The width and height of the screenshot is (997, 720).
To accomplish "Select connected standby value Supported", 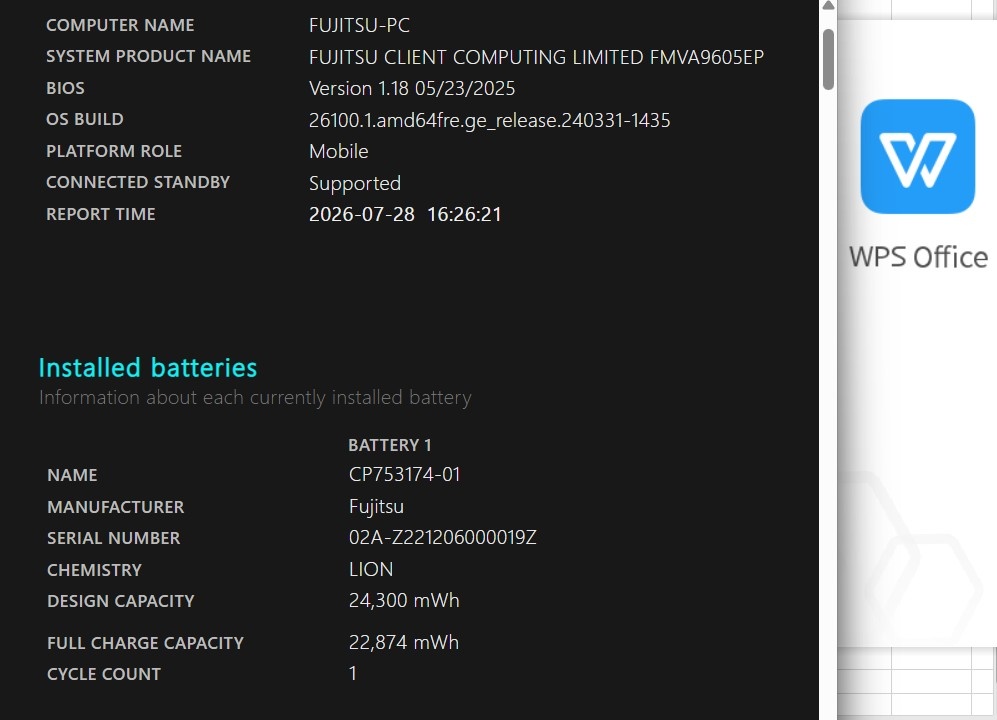I will click(355, 183).
